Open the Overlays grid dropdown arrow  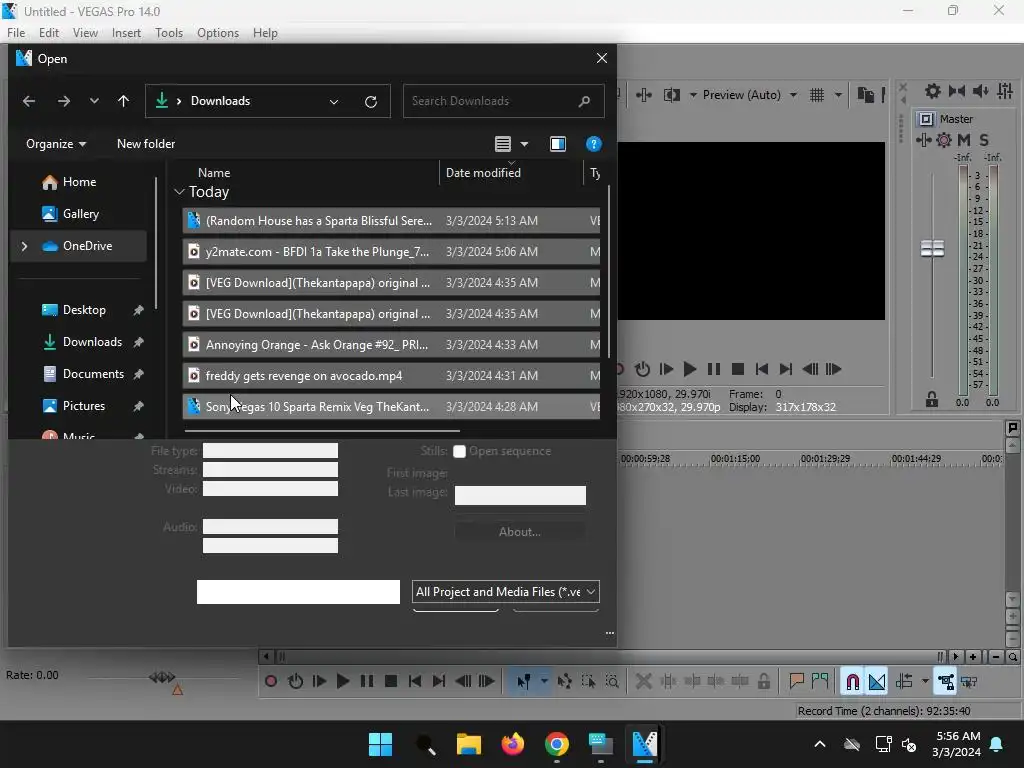[x=838, y=95]
